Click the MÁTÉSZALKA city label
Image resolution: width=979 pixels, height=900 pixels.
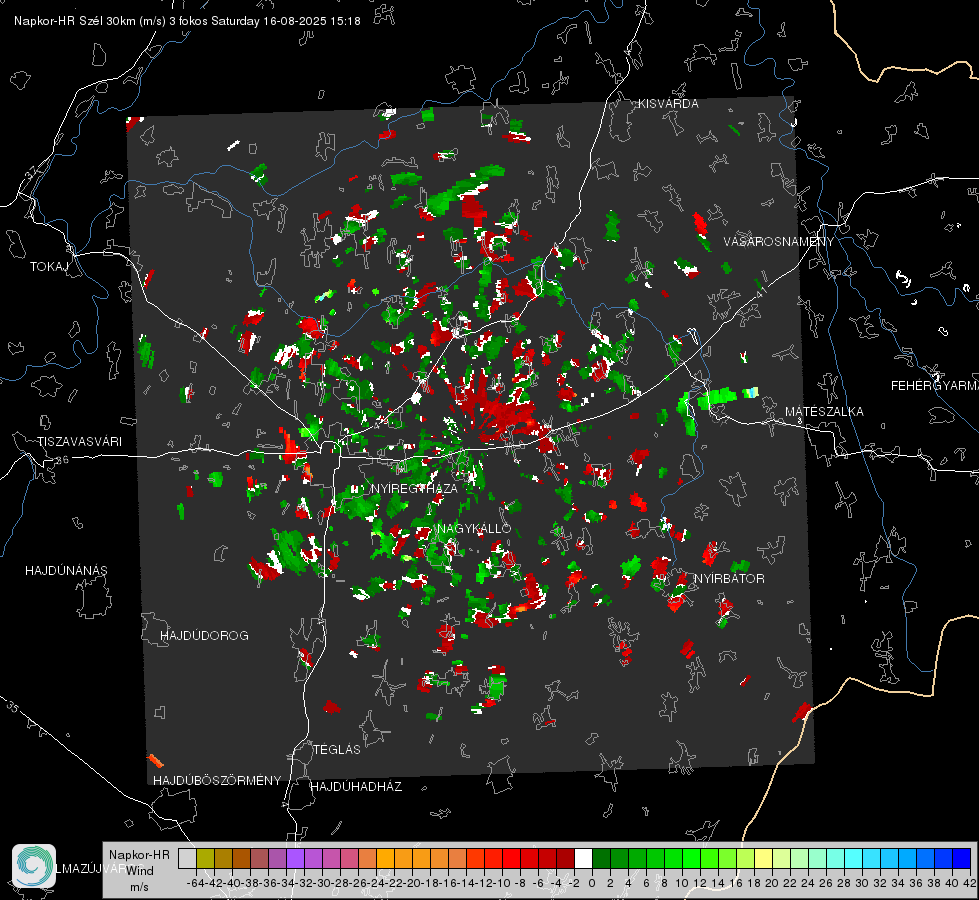pos(824,412)
